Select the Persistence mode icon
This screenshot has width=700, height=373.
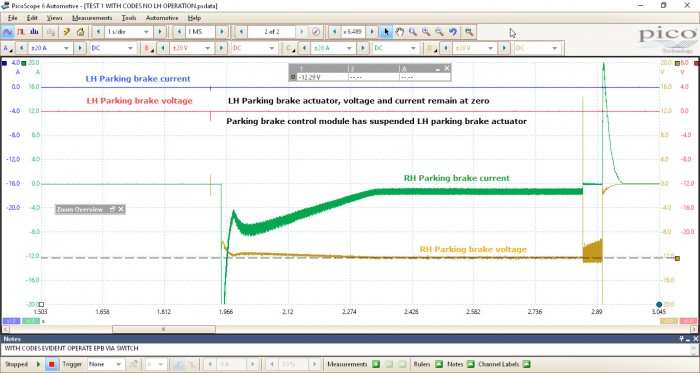click(x=21, y=32)
